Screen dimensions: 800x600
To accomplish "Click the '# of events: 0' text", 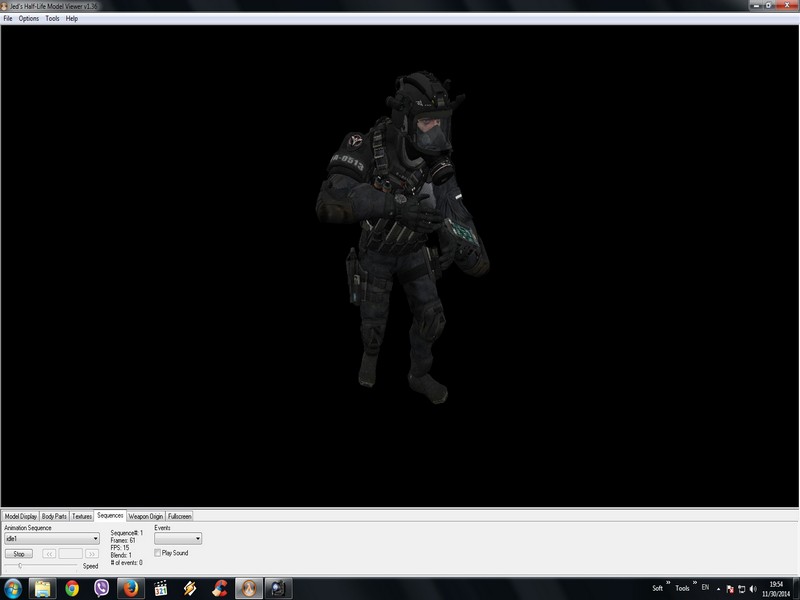I will coord(127,563).
